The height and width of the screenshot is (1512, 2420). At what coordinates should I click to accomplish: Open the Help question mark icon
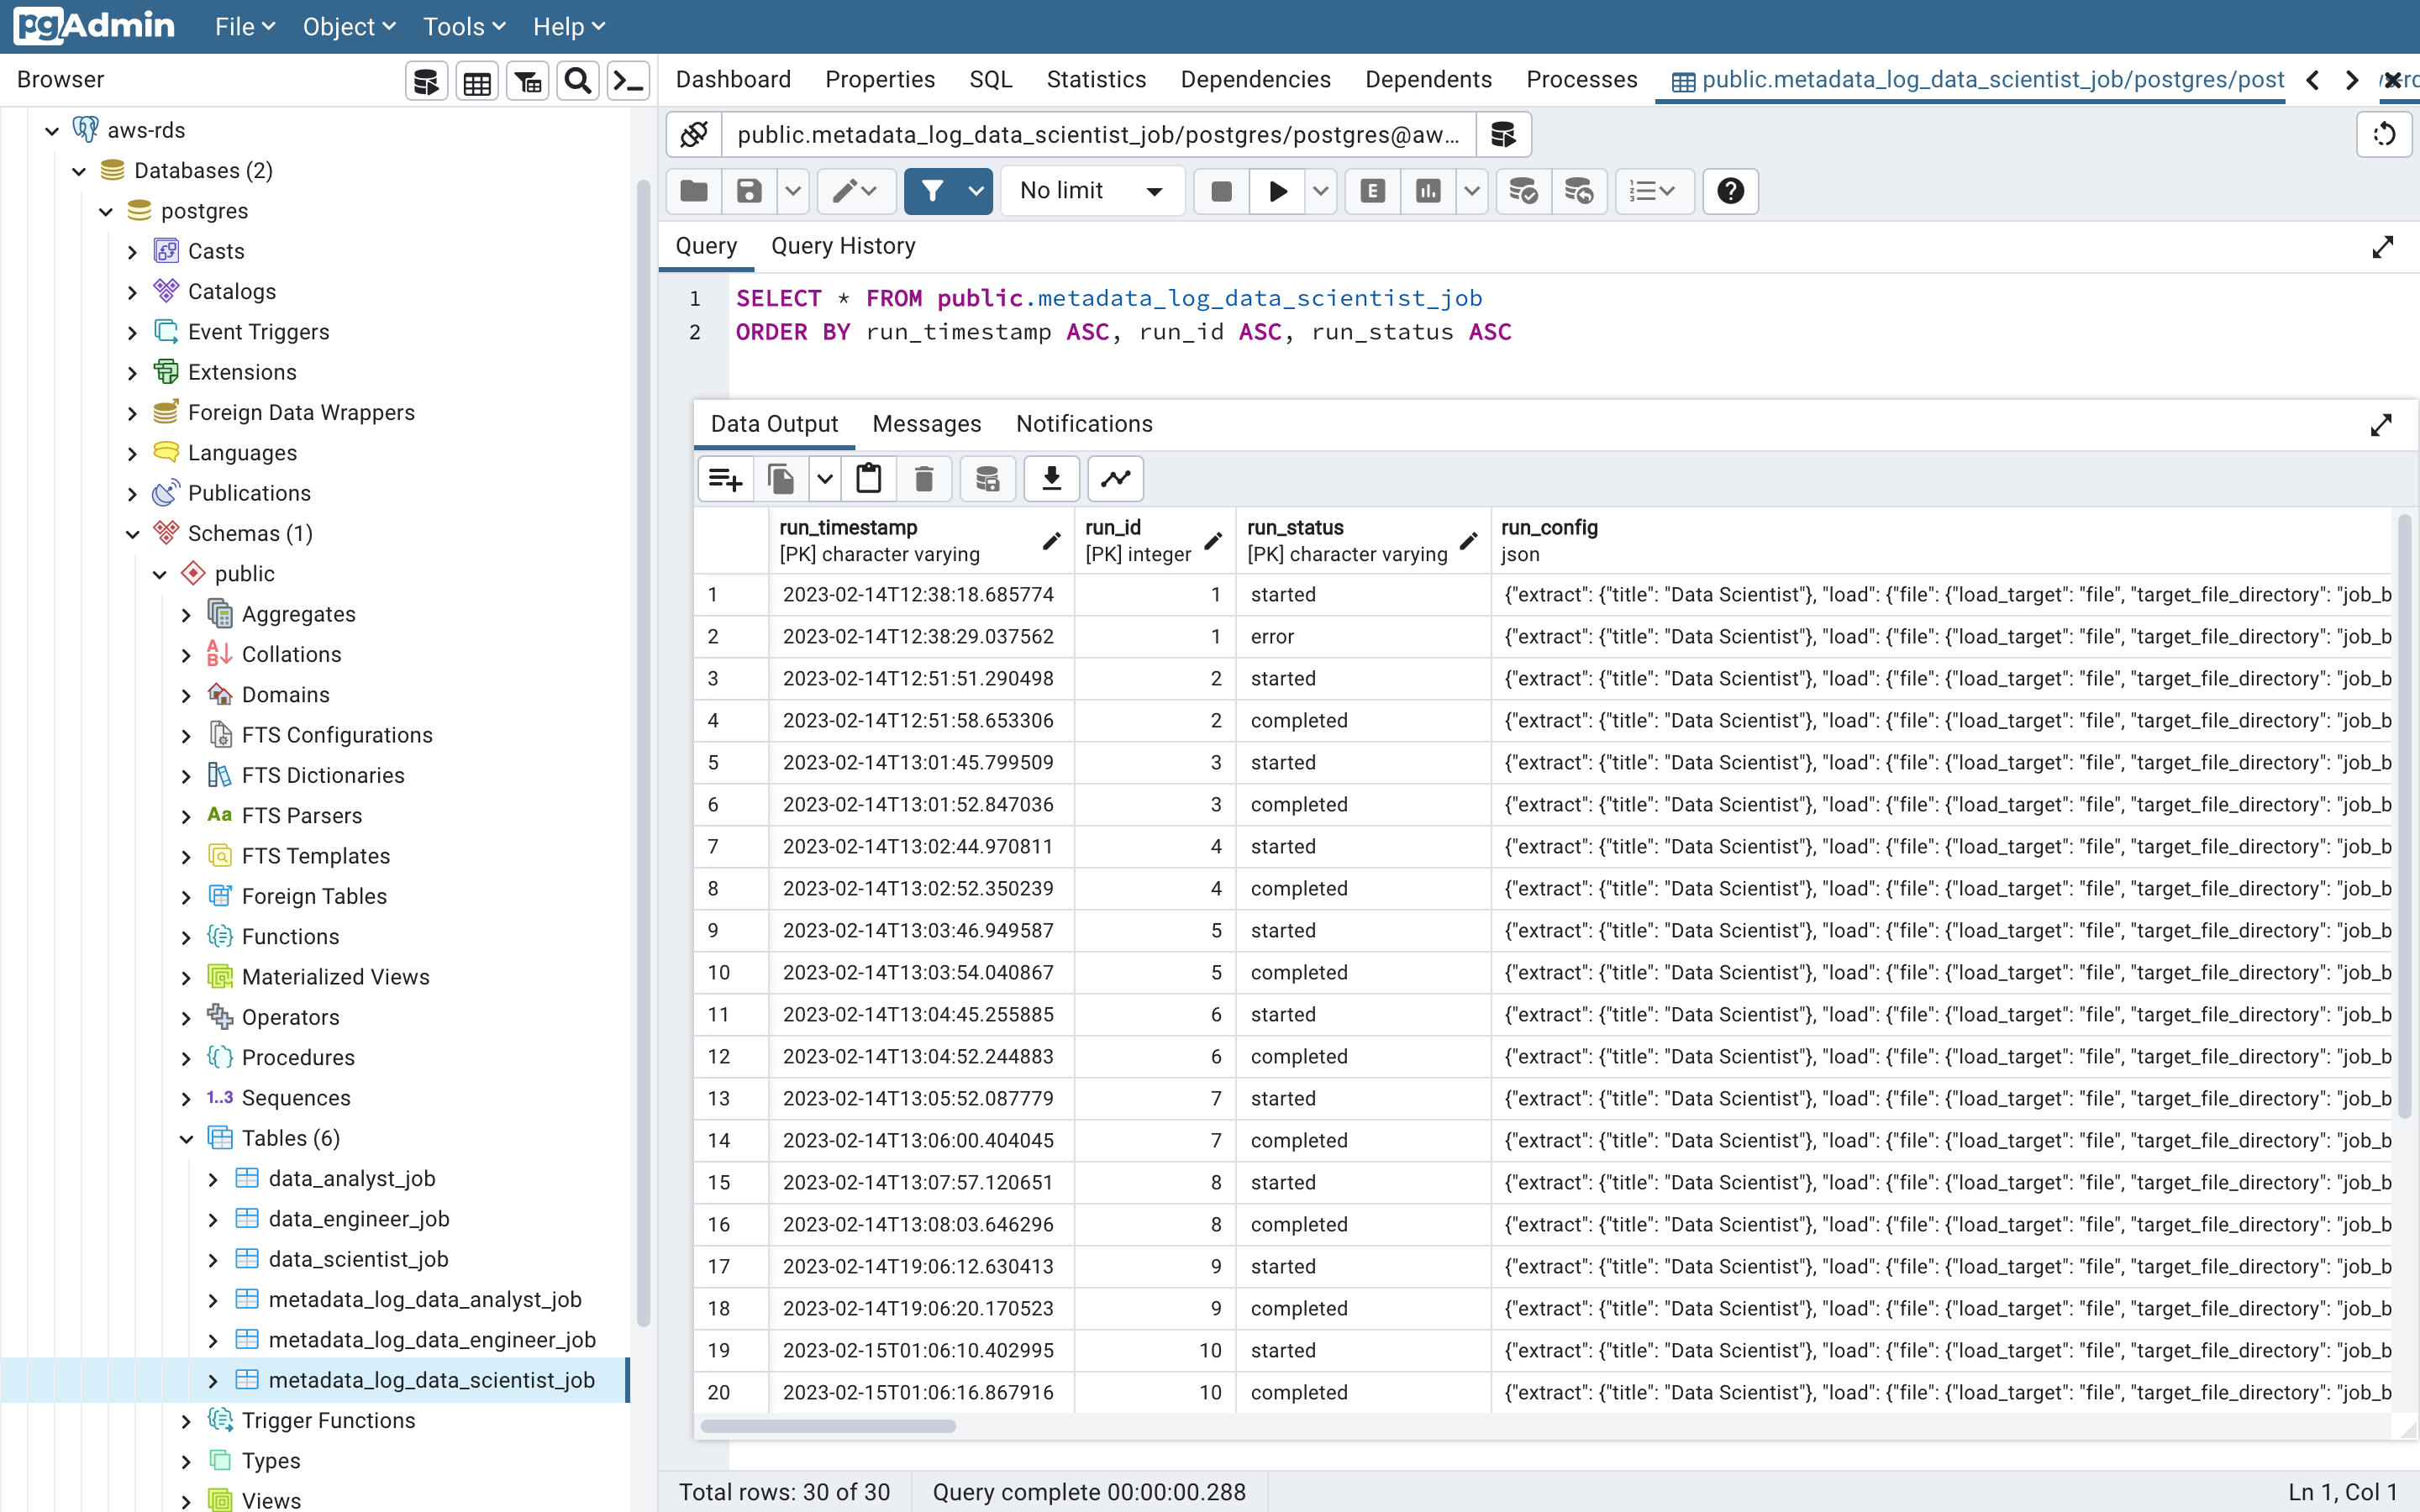pyautogui.click(x=1731, y=191)
